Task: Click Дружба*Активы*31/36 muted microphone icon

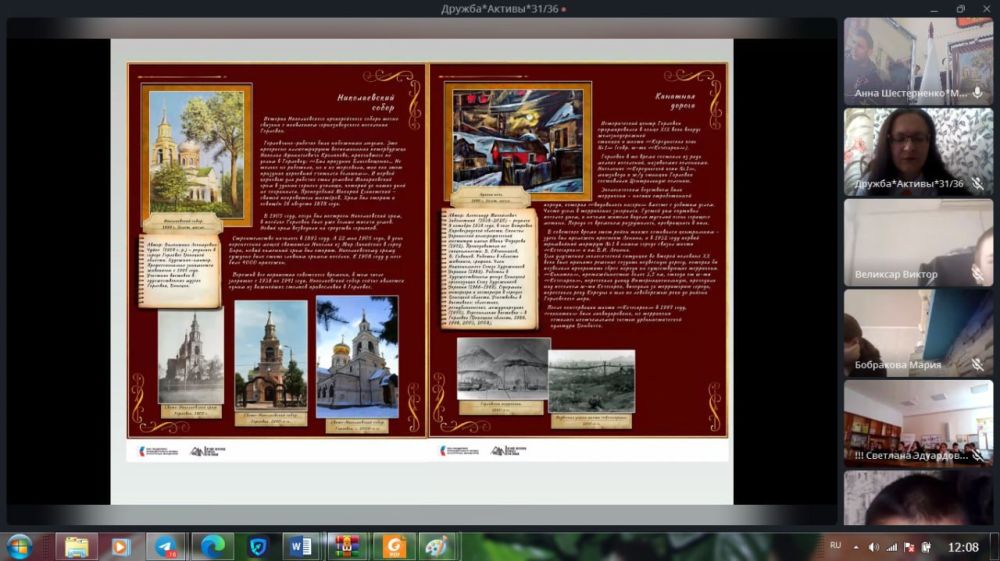Action: [x=978, y=184]
